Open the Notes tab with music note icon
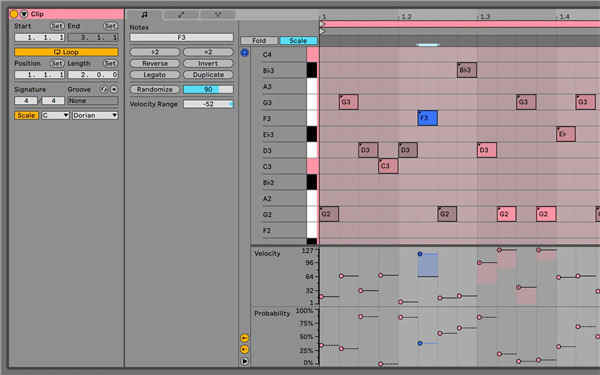This screenshot has height=375, width=600. point(144,15)
